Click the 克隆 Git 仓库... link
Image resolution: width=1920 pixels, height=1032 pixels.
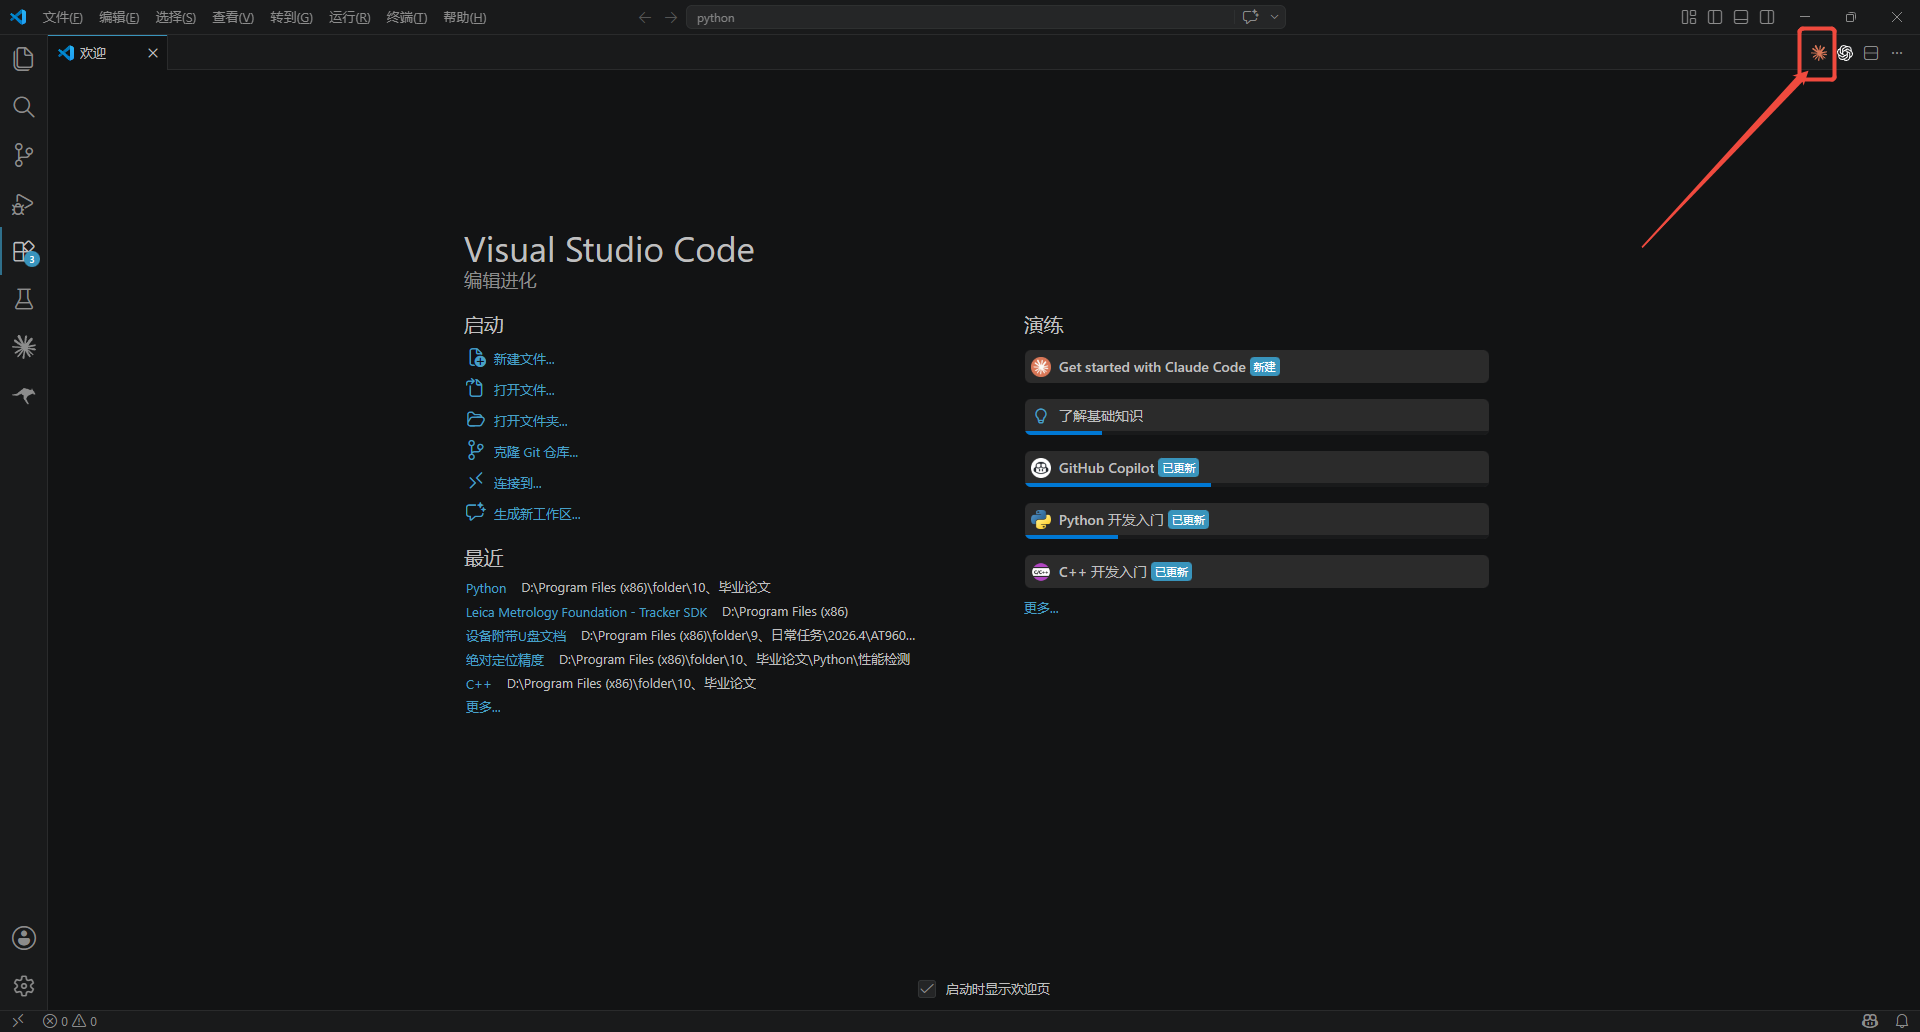coord(536,452)
